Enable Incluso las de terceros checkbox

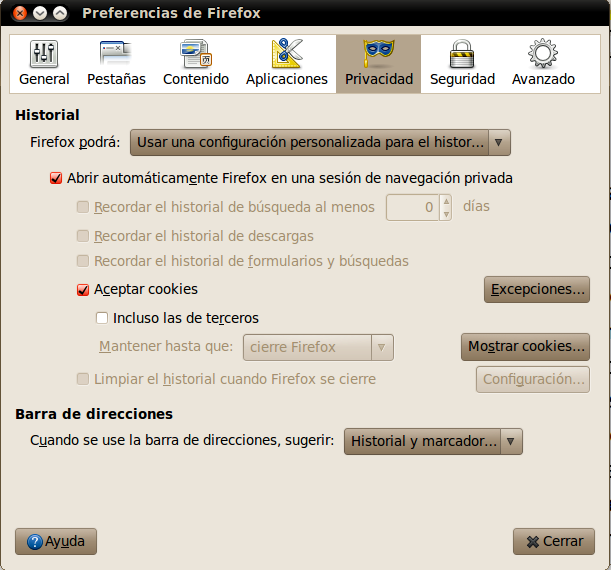coord(102,318)
